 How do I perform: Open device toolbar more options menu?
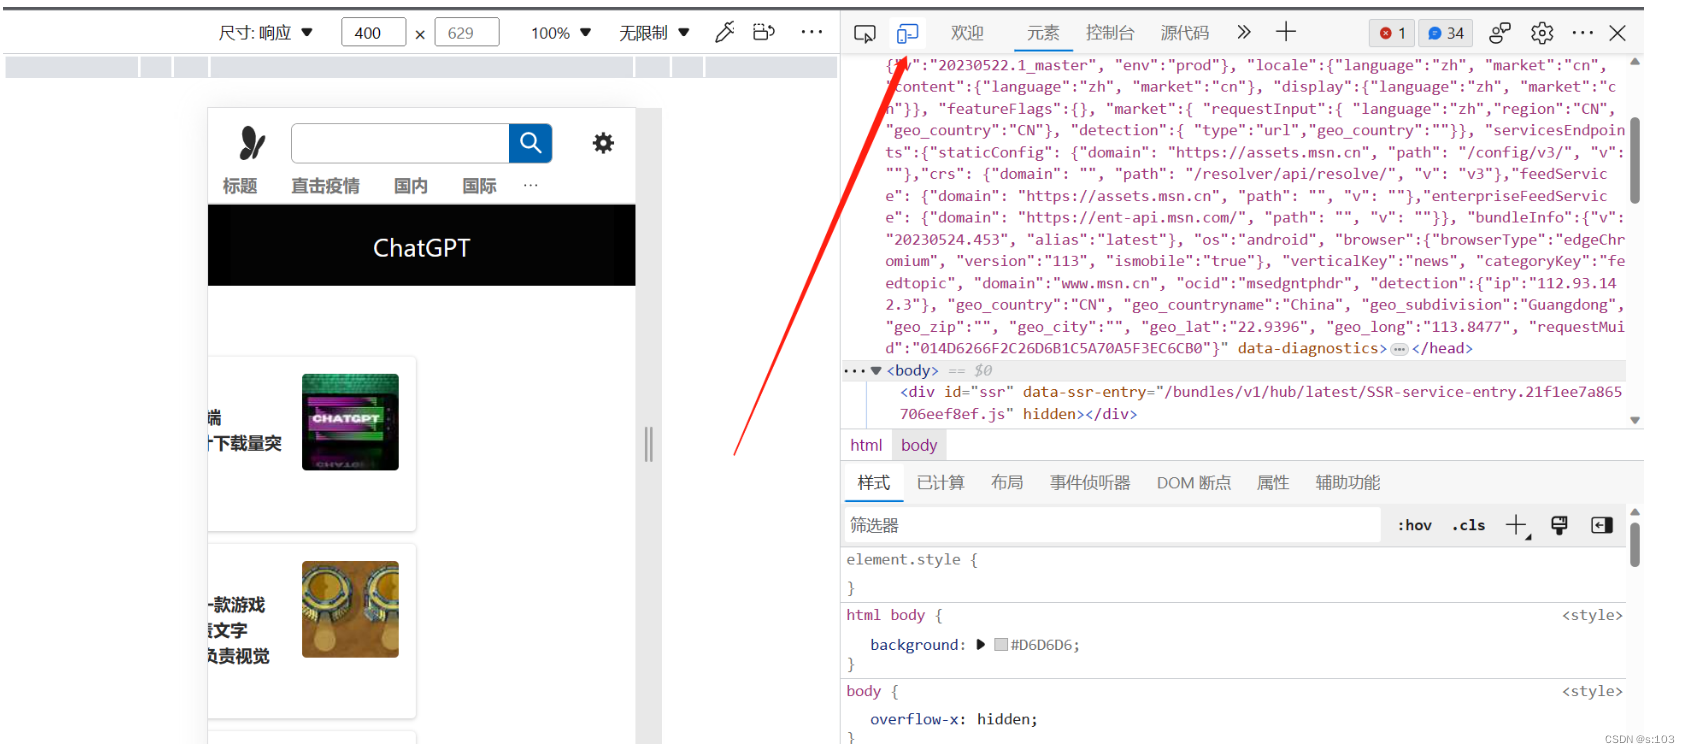pyautogui.click(x=812, y=32)
